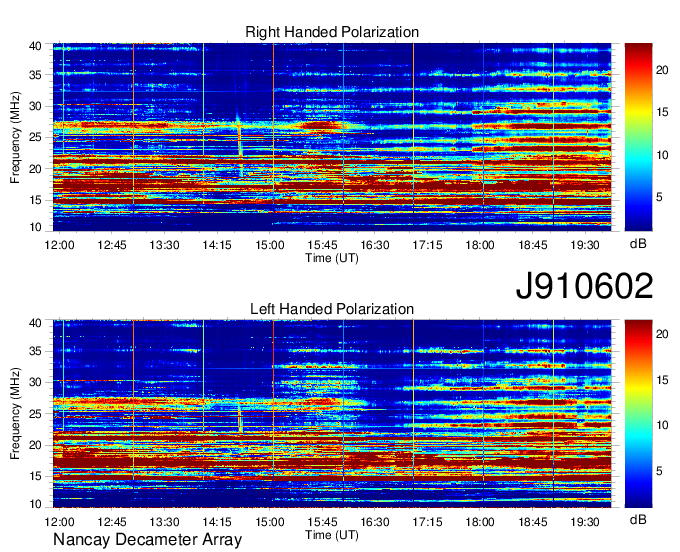Click the "20" tick on the lower color bar

tap(662, 334)
